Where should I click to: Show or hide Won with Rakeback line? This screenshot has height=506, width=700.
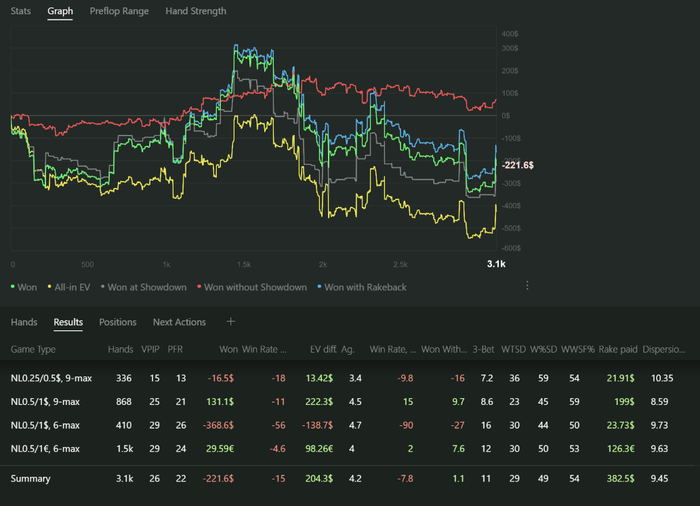(367, 287)
